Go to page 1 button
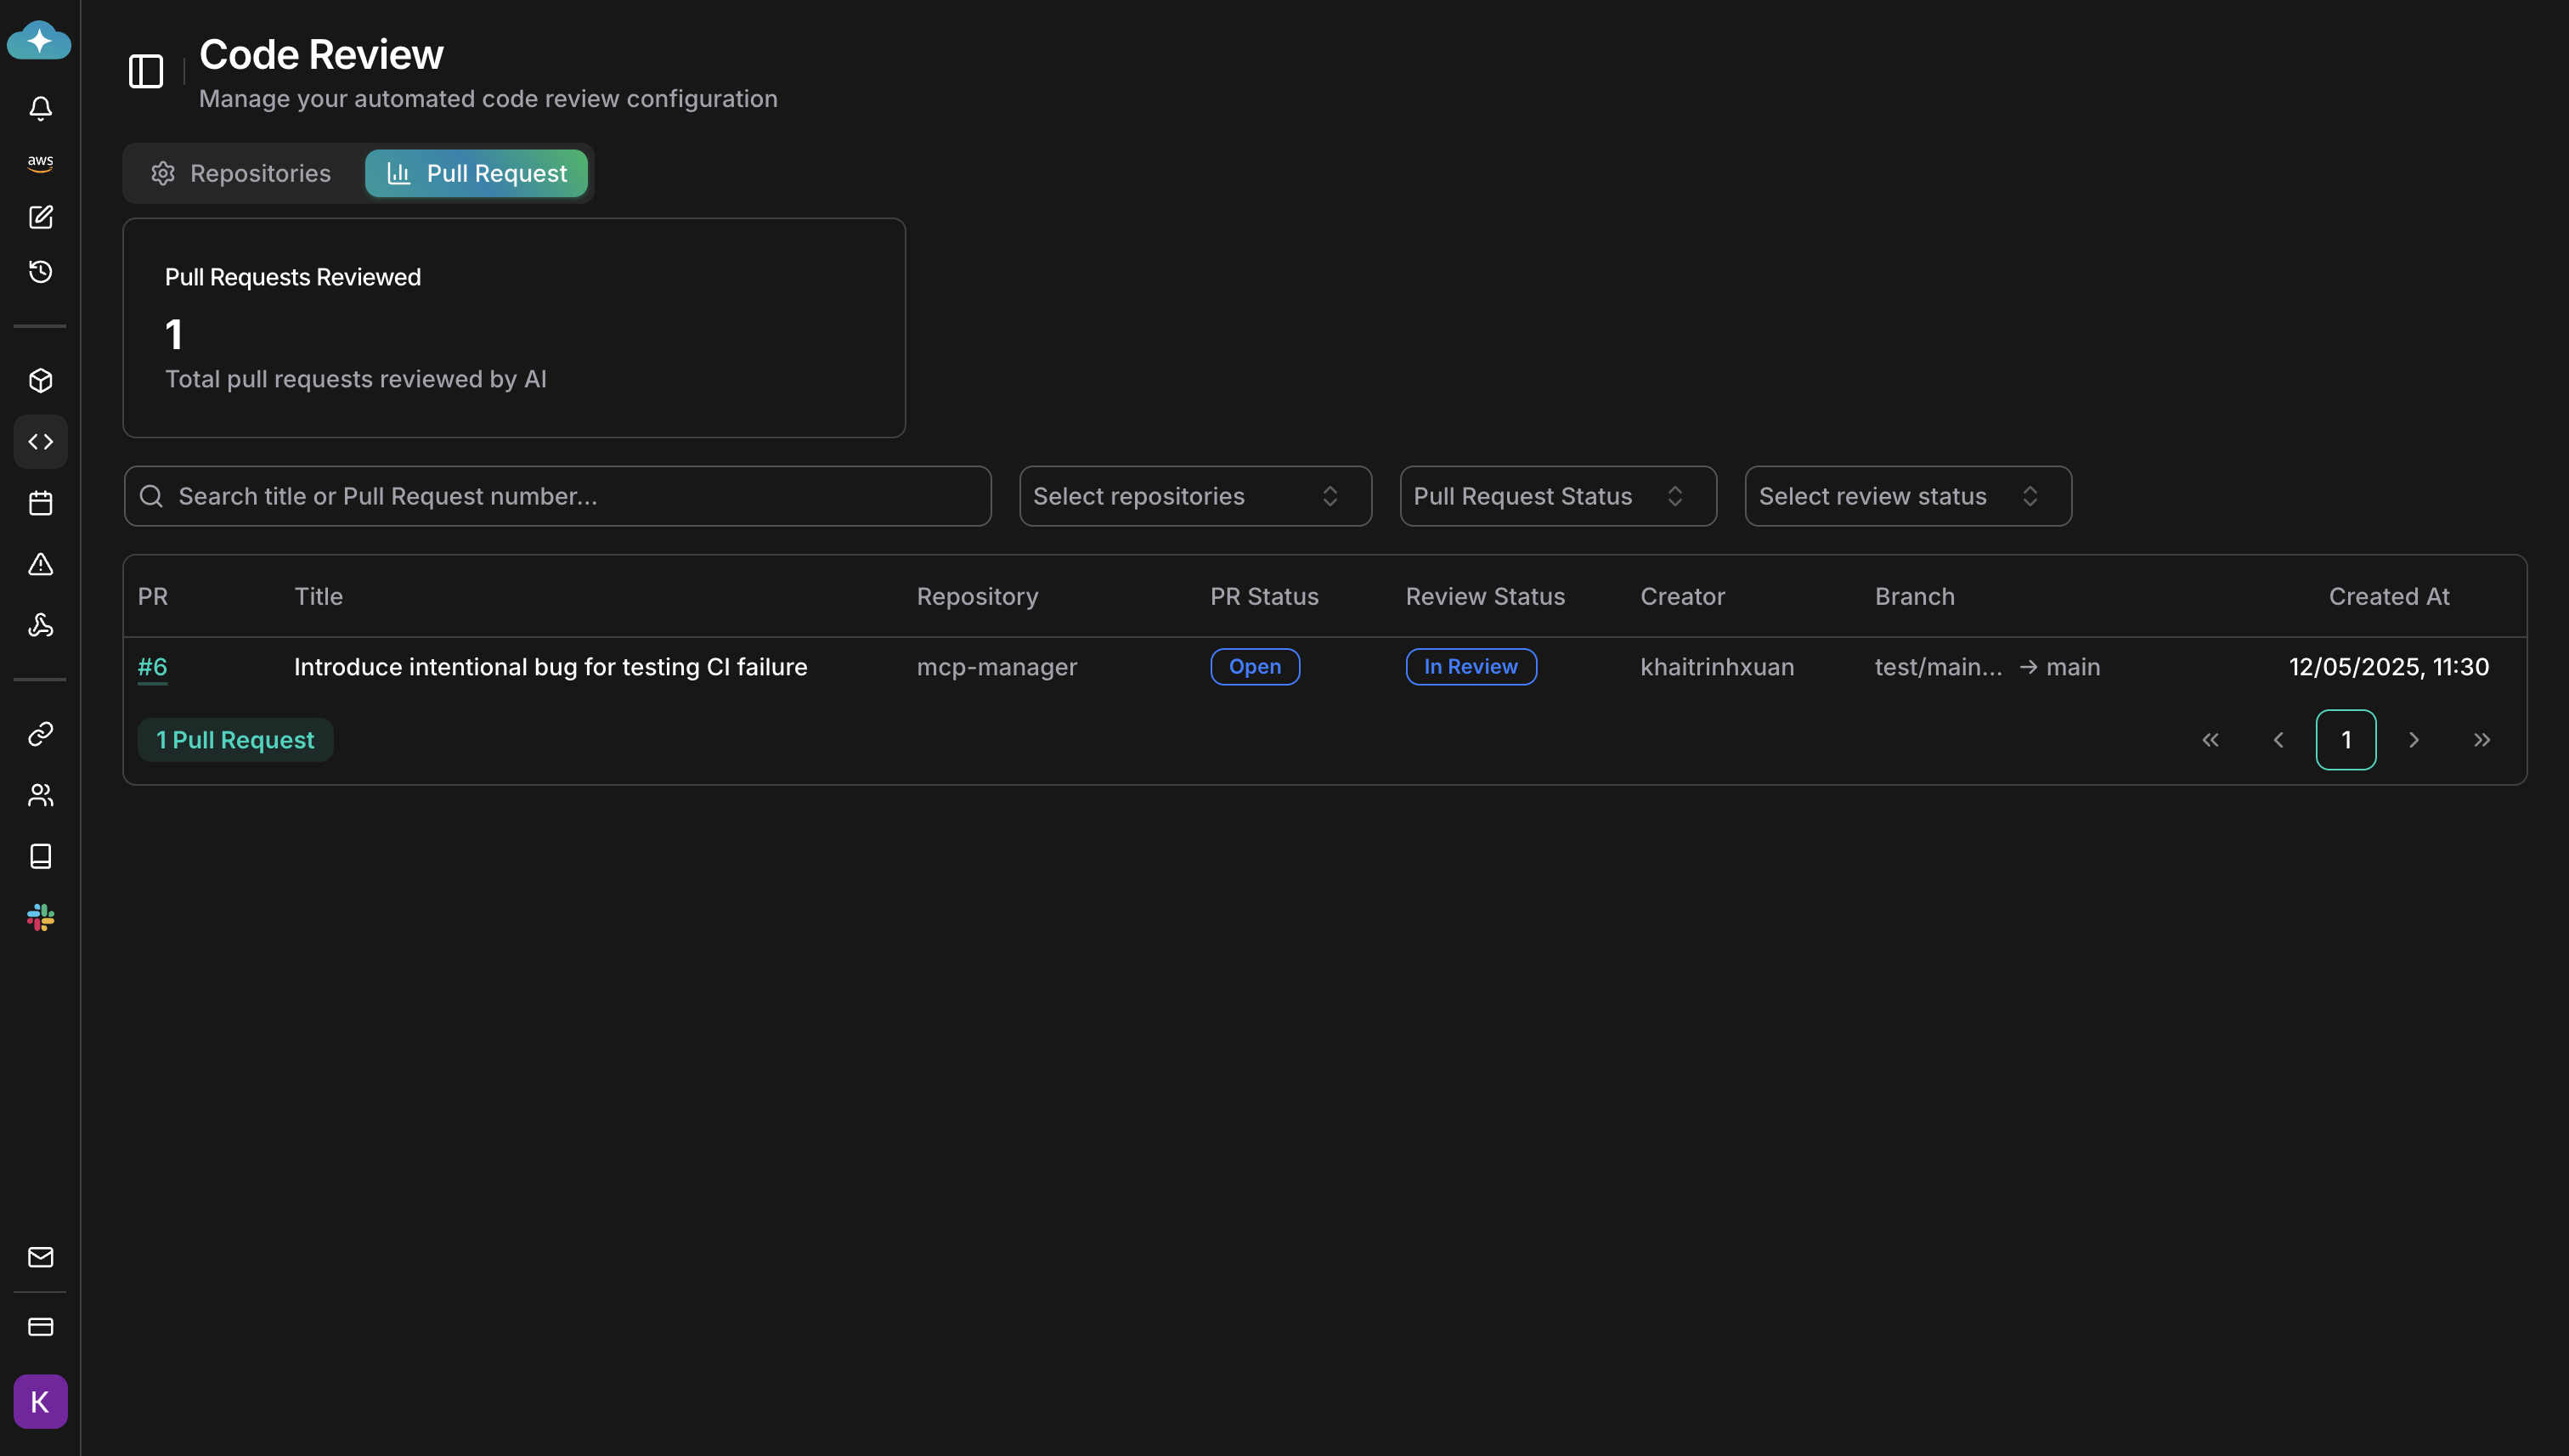Viewport: 2569px width, 1456px height. 2345,740
